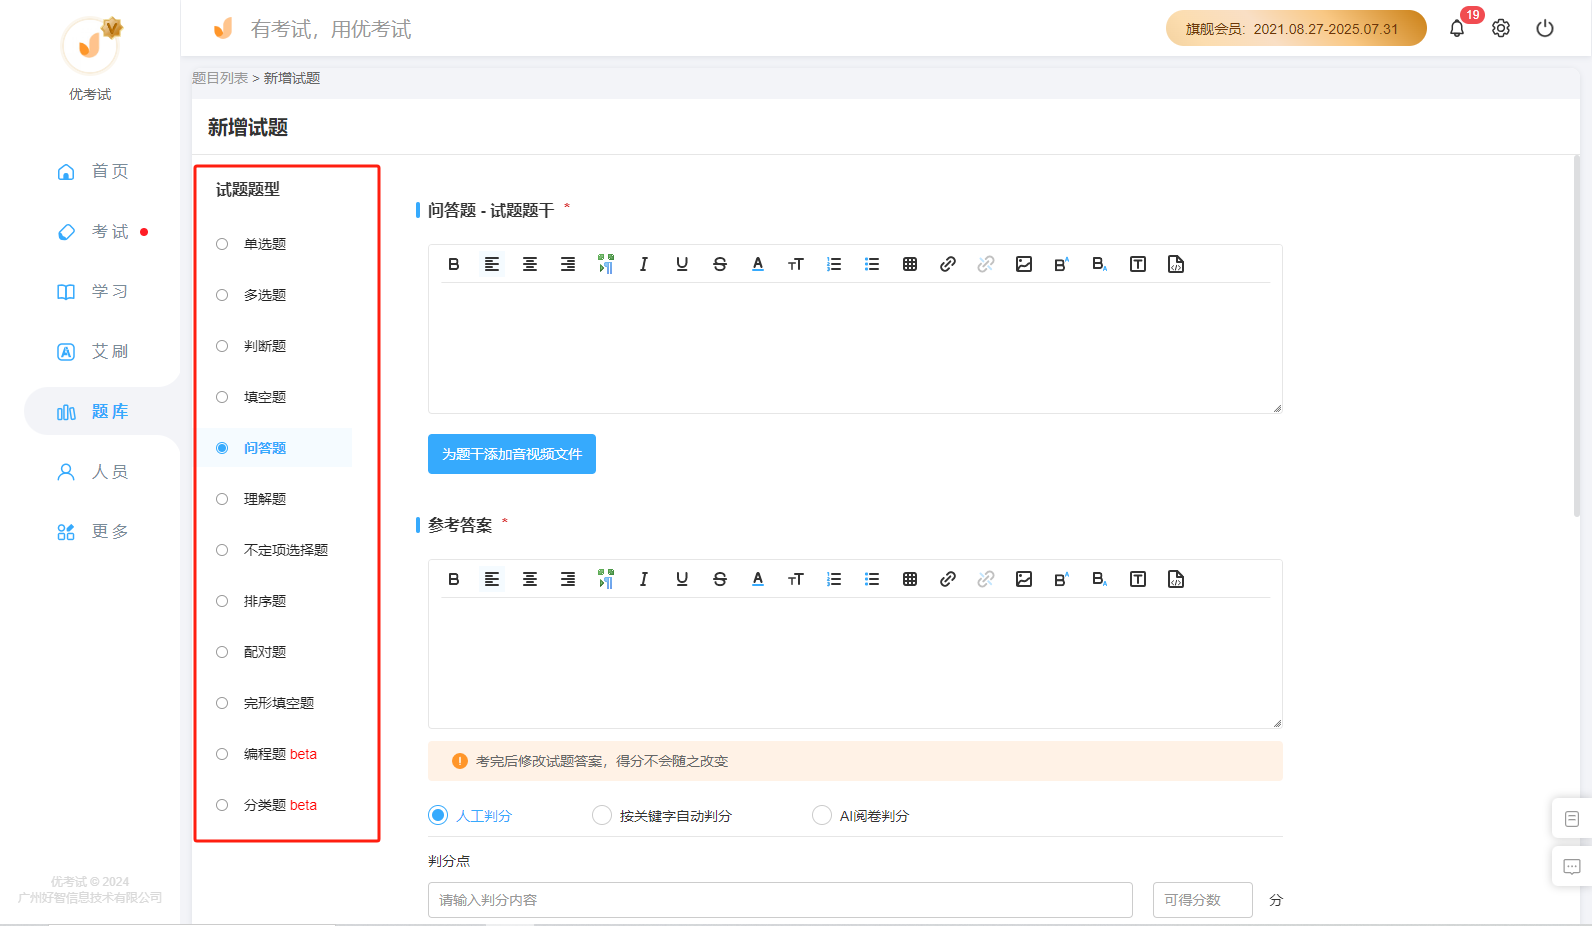The height and width of the screenshot is (926, 1592).
Task: Open 学习 in sidebar
Action: pyautogui.click(x=92, y=291)
